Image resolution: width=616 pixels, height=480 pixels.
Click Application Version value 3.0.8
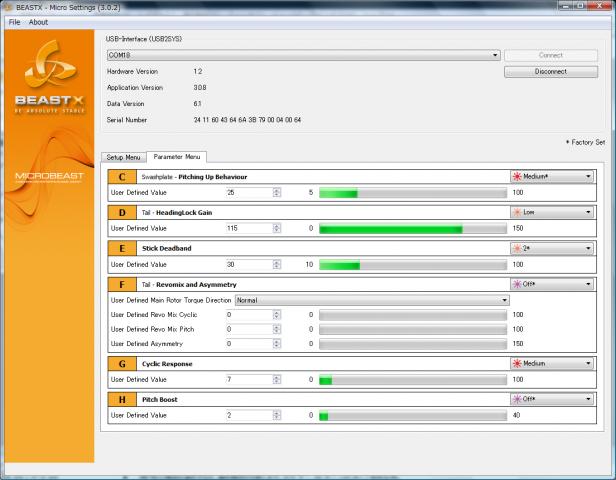(x=200, y=88)
